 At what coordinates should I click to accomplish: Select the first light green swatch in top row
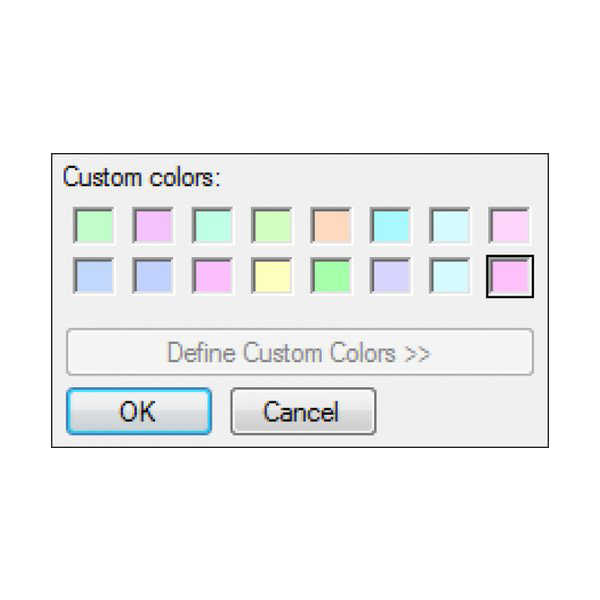coord(93,226)
